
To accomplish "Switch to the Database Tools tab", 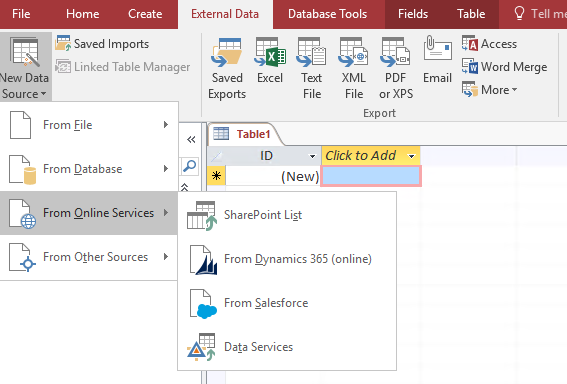I will coord(327,14).
